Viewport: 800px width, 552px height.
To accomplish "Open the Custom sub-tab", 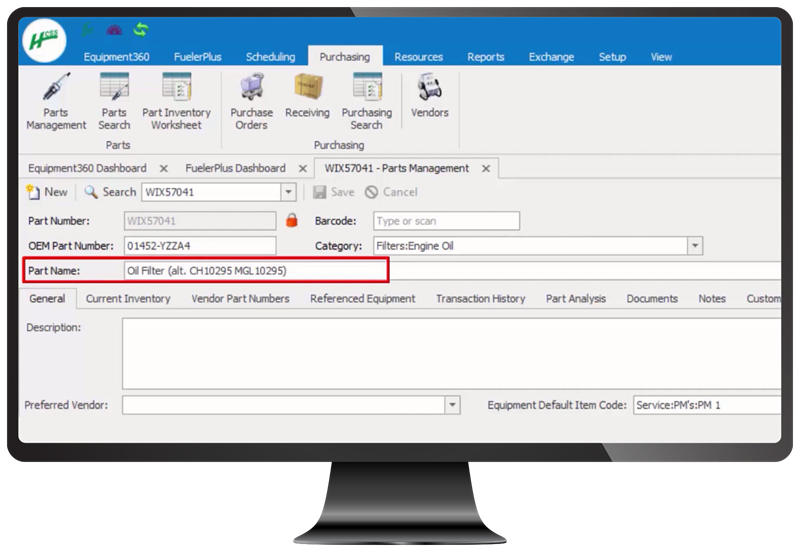I will pyautogui.click(x=763, y=299).
